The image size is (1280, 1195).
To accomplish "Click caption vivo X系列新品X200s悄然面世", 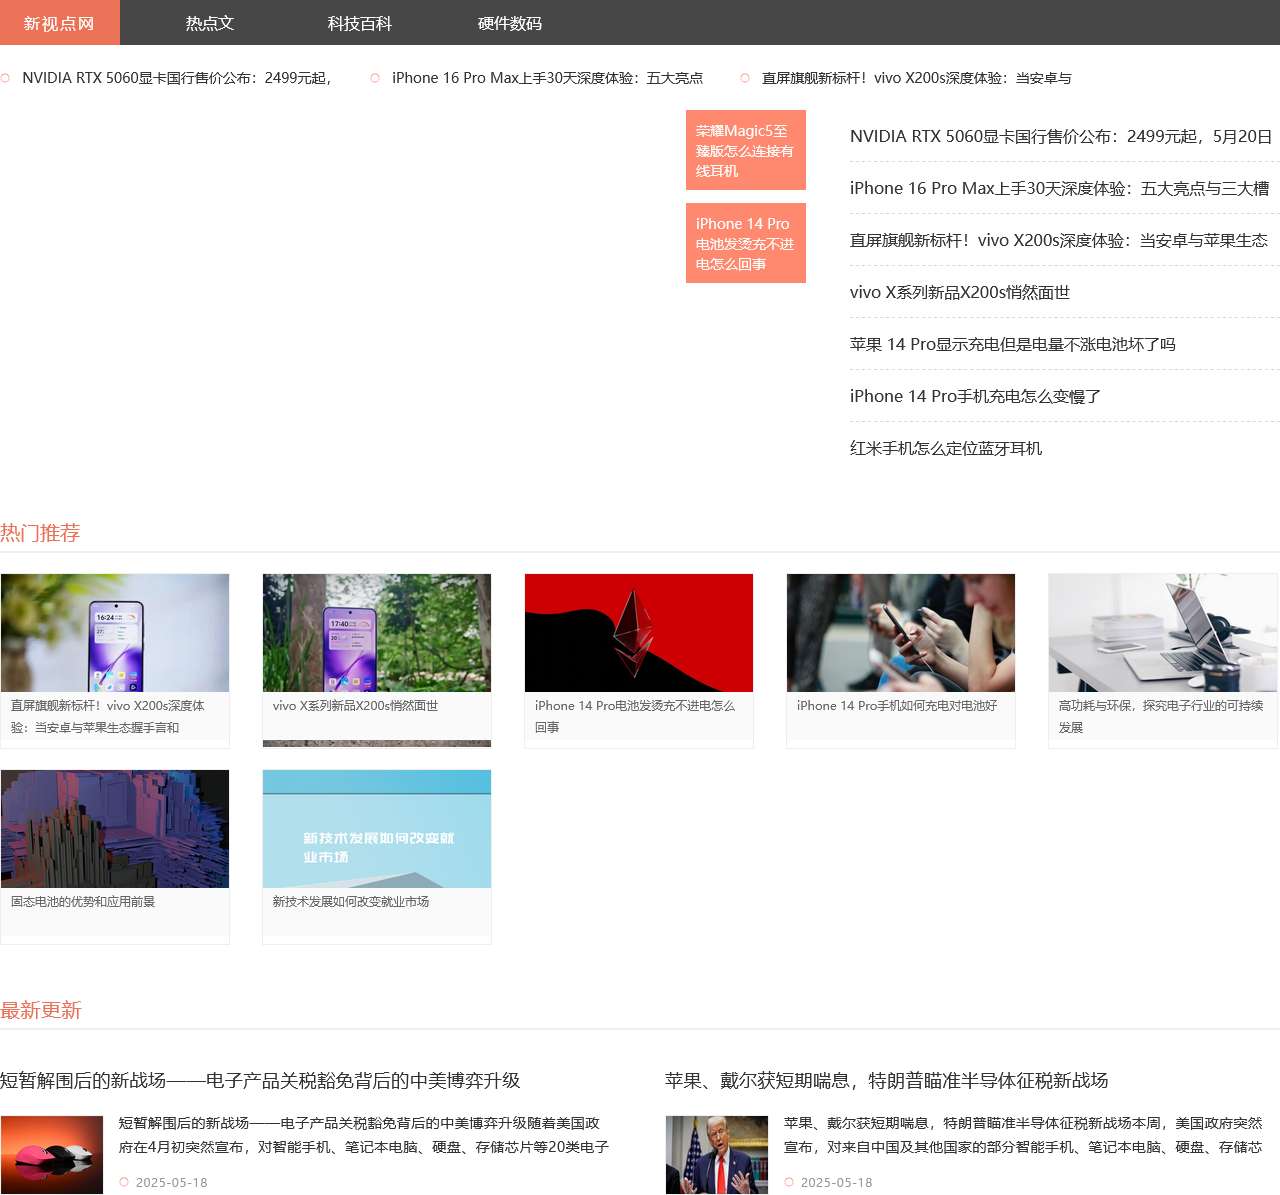I will [355, 706].
